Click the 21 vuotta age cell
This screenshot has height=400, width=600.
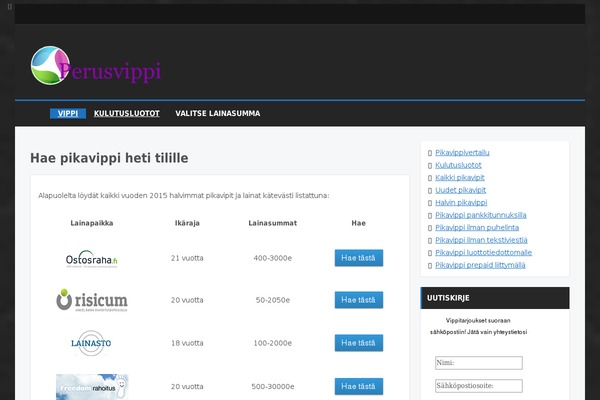point(187,258)
